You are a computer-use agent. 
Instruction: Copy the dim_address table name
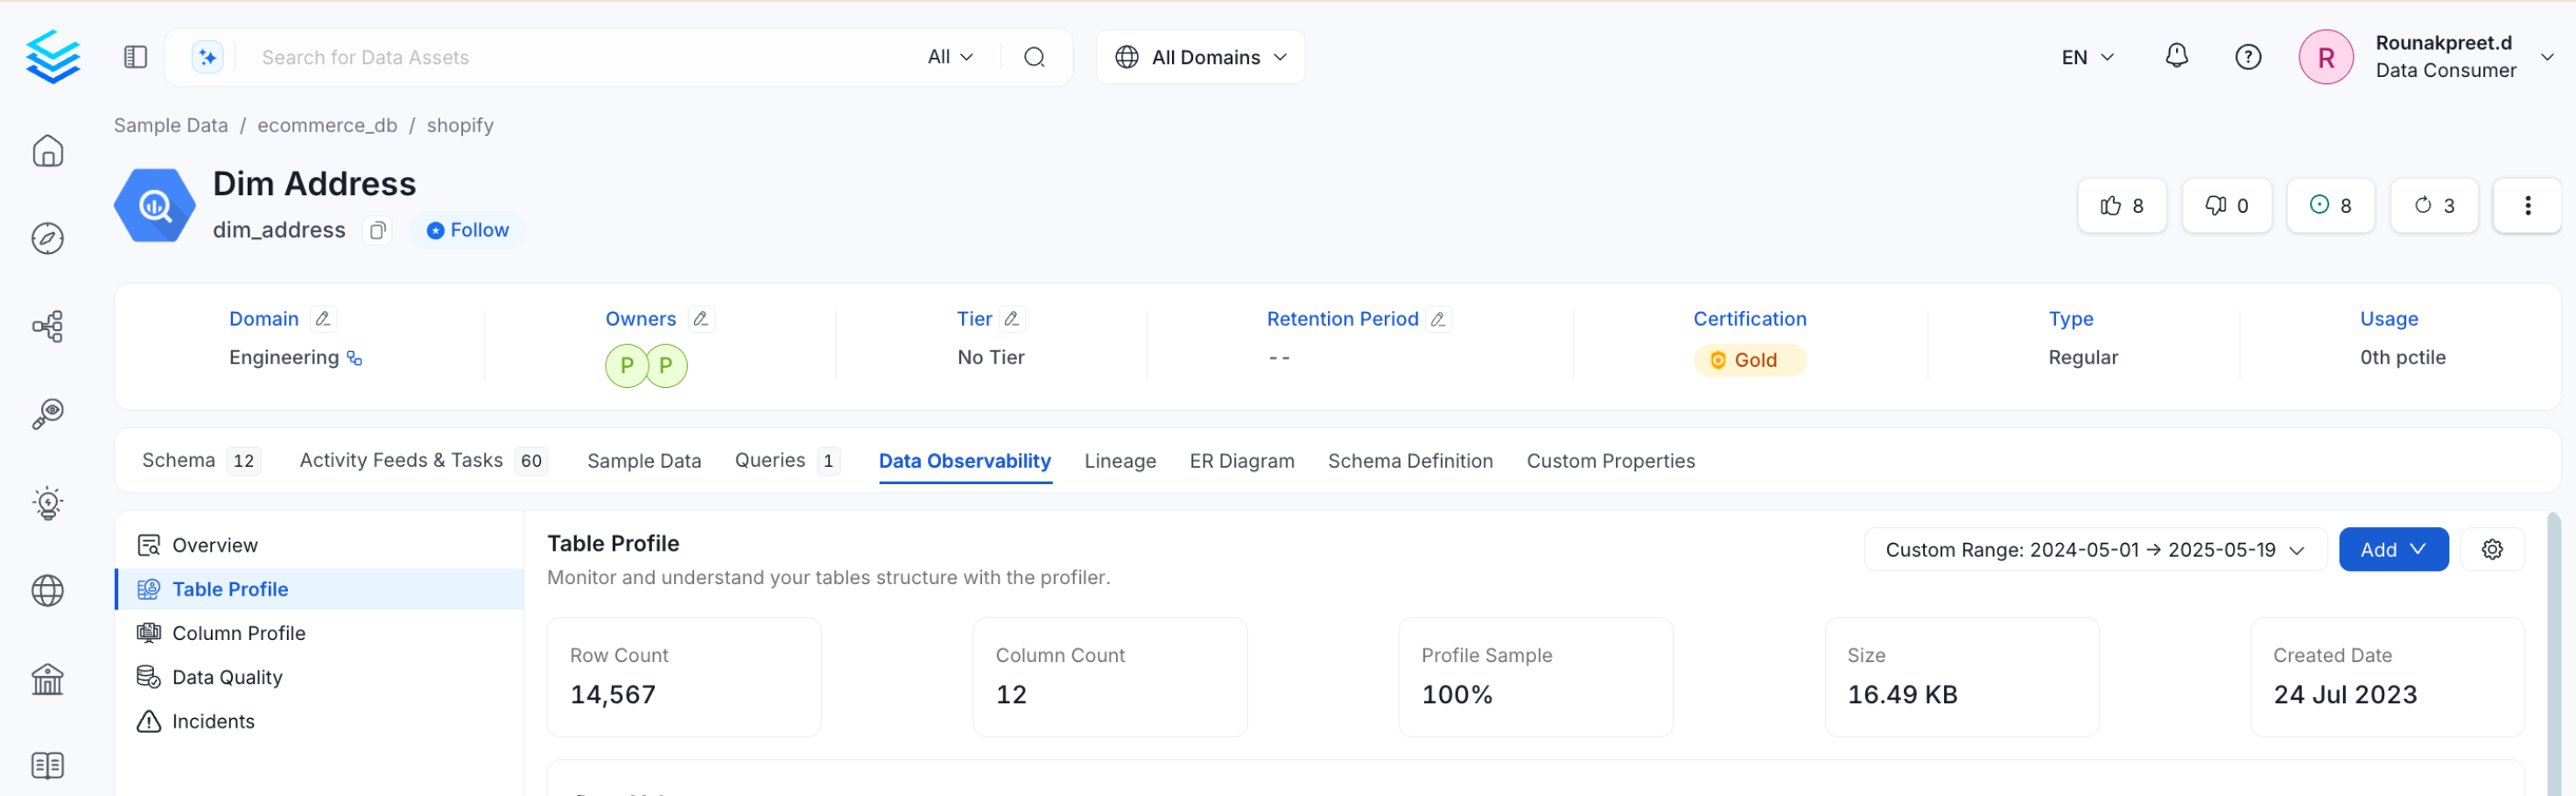tap(377, 231)
